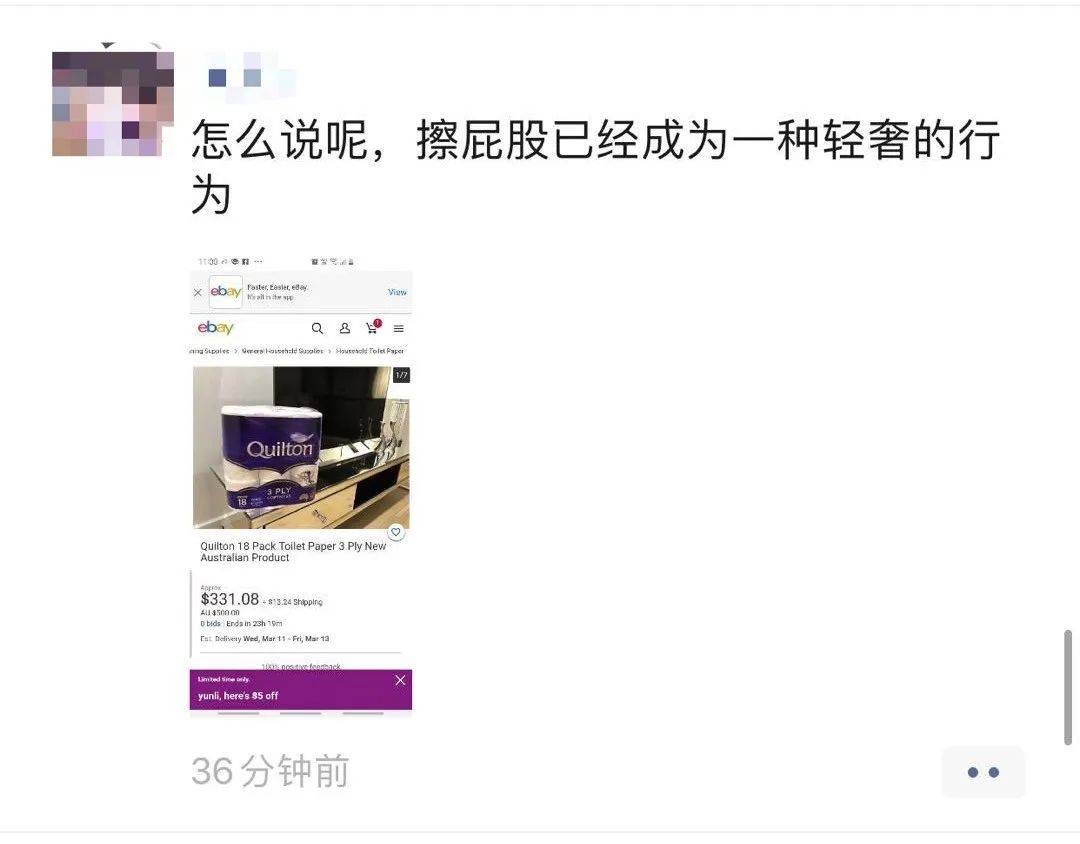The width and height of the screenshot is (1080, 844).
Task: Click the eBay logo in the site header
Action: pos(215,328)
